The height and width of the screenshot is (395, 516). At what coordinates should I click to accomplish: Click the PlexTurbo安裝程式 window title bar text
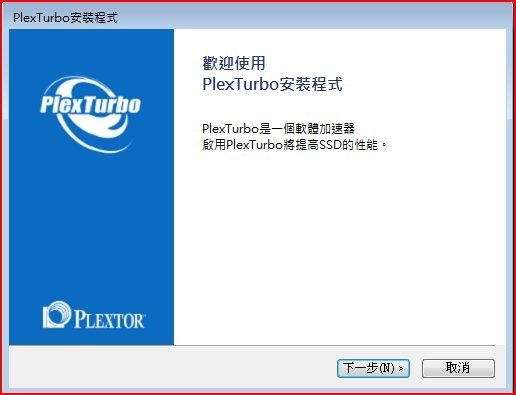pyautogui.click(x=65, y=18)
